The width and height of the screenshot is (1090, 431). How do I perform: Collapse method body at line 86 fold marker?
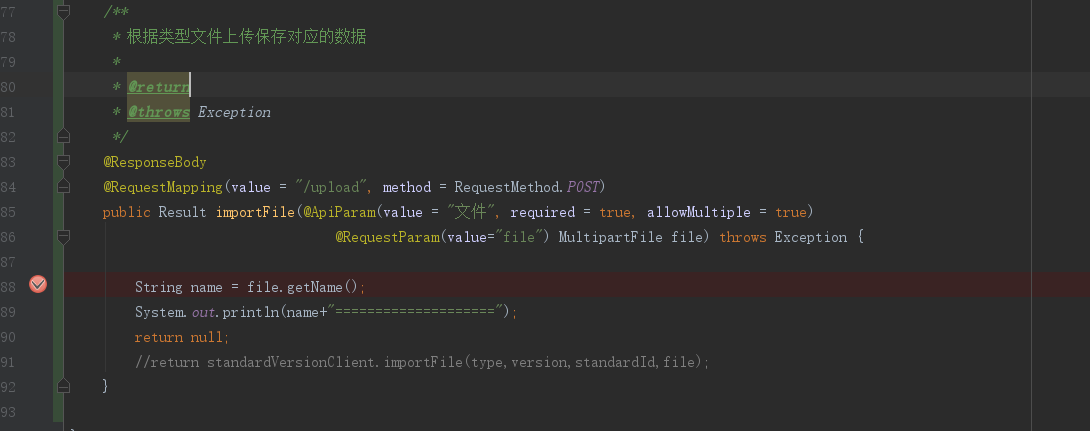(x=63, y=237)
